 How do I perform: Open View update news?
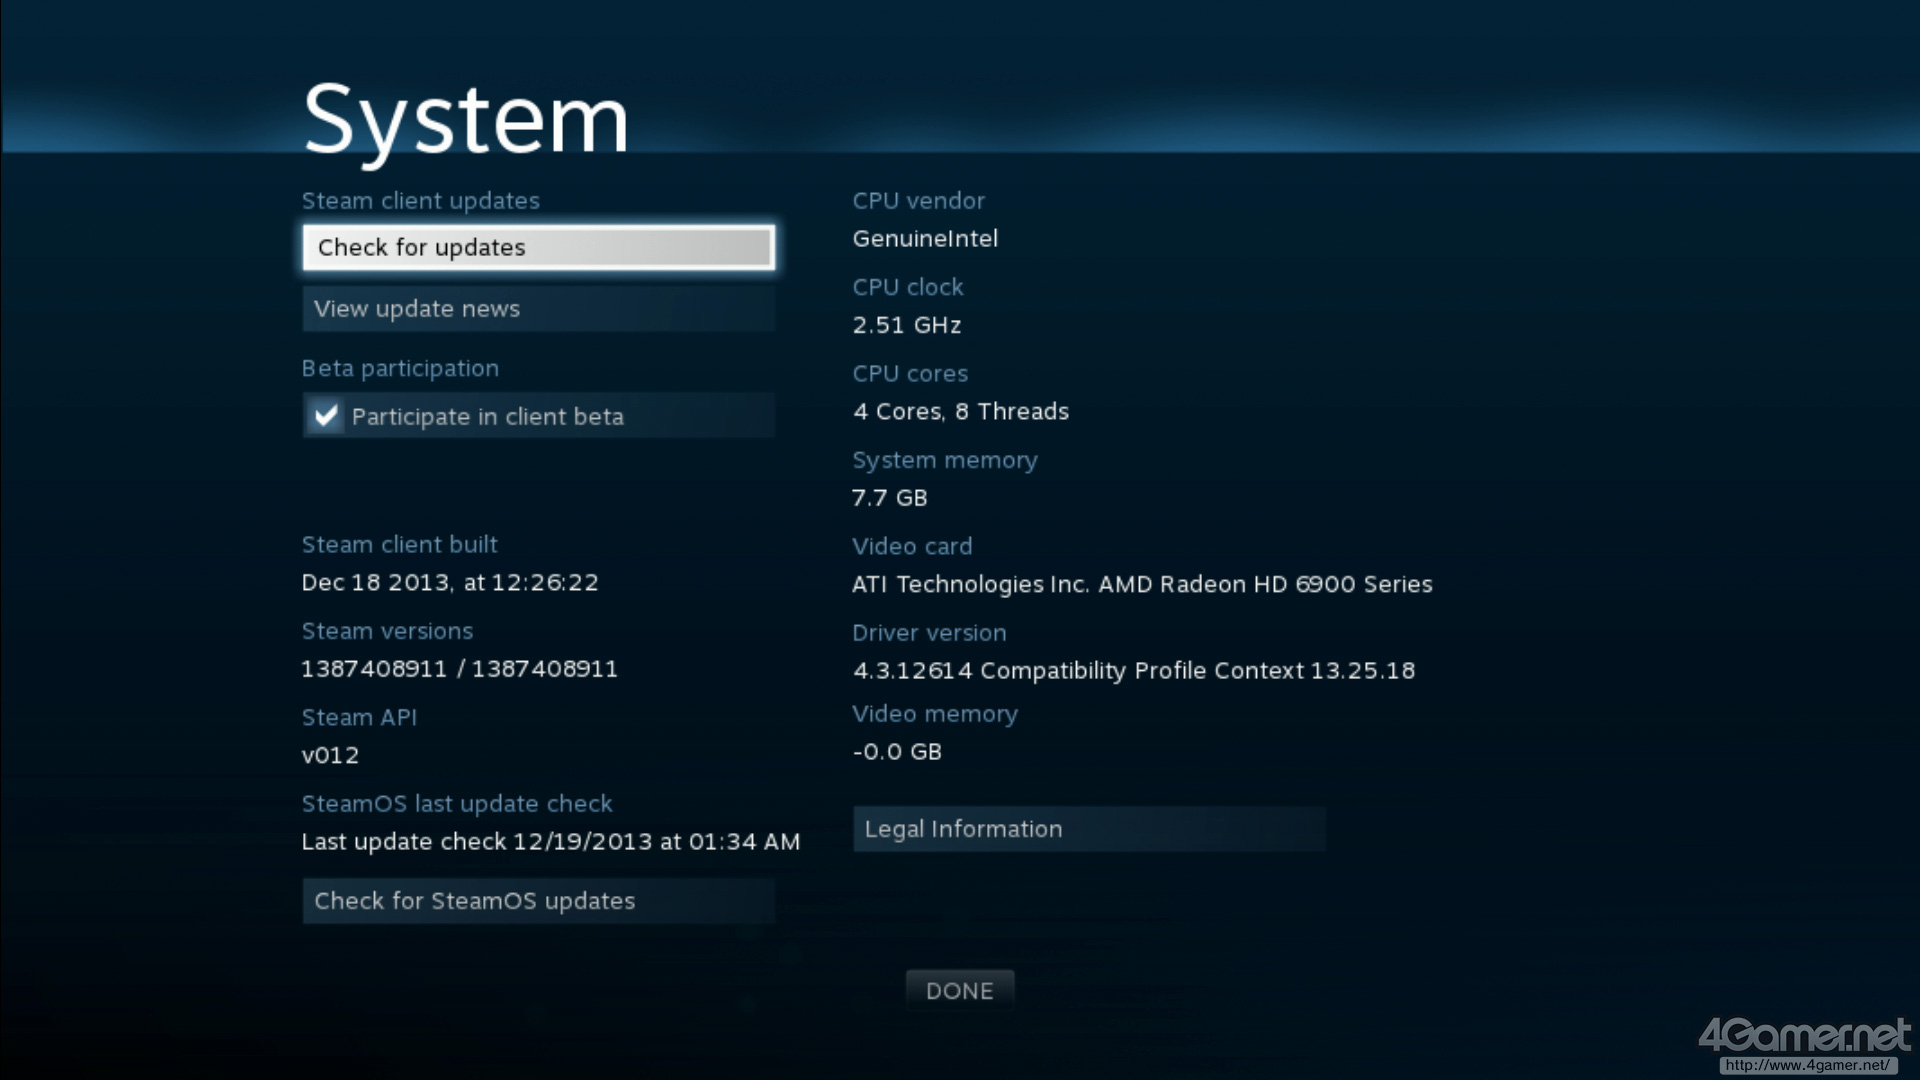(x=538, y=309)
